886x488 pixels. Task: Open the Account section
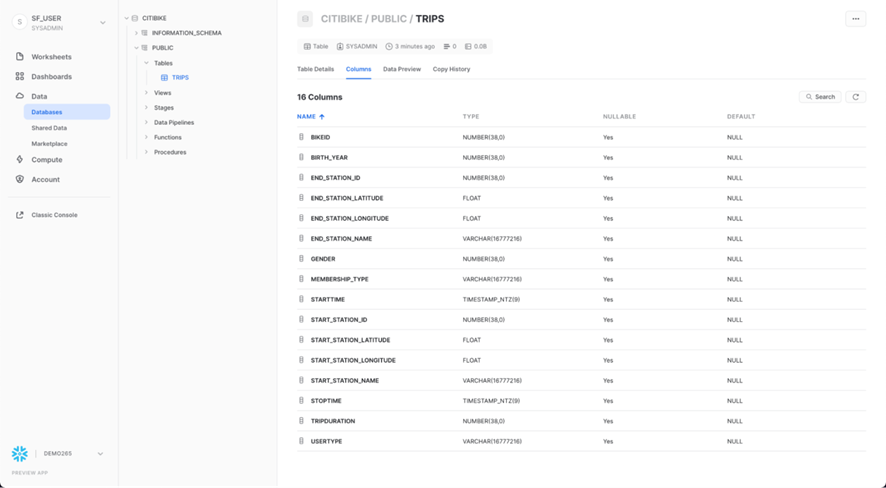click(x=45, y=180)
